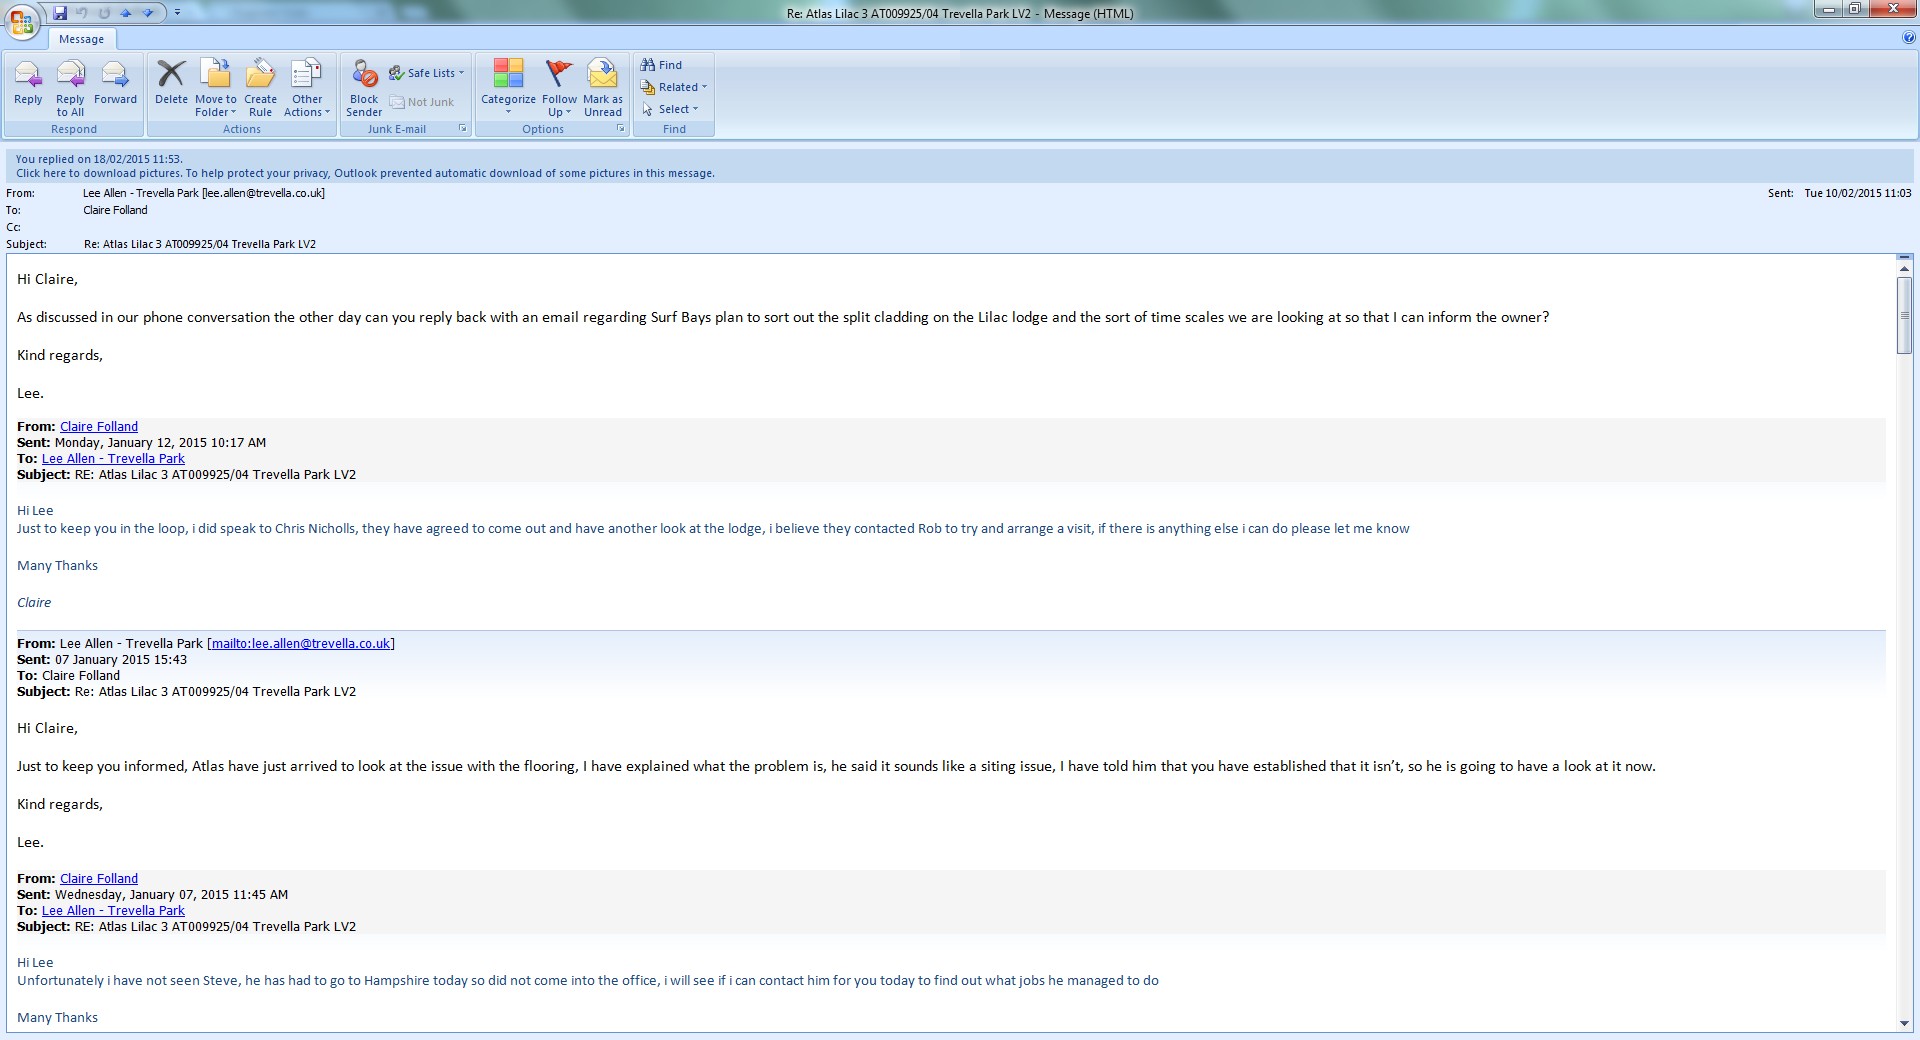This screenshot has height=1040, width=1920.
Task: Open the Office button menu
Action: (x=21, y=21)
